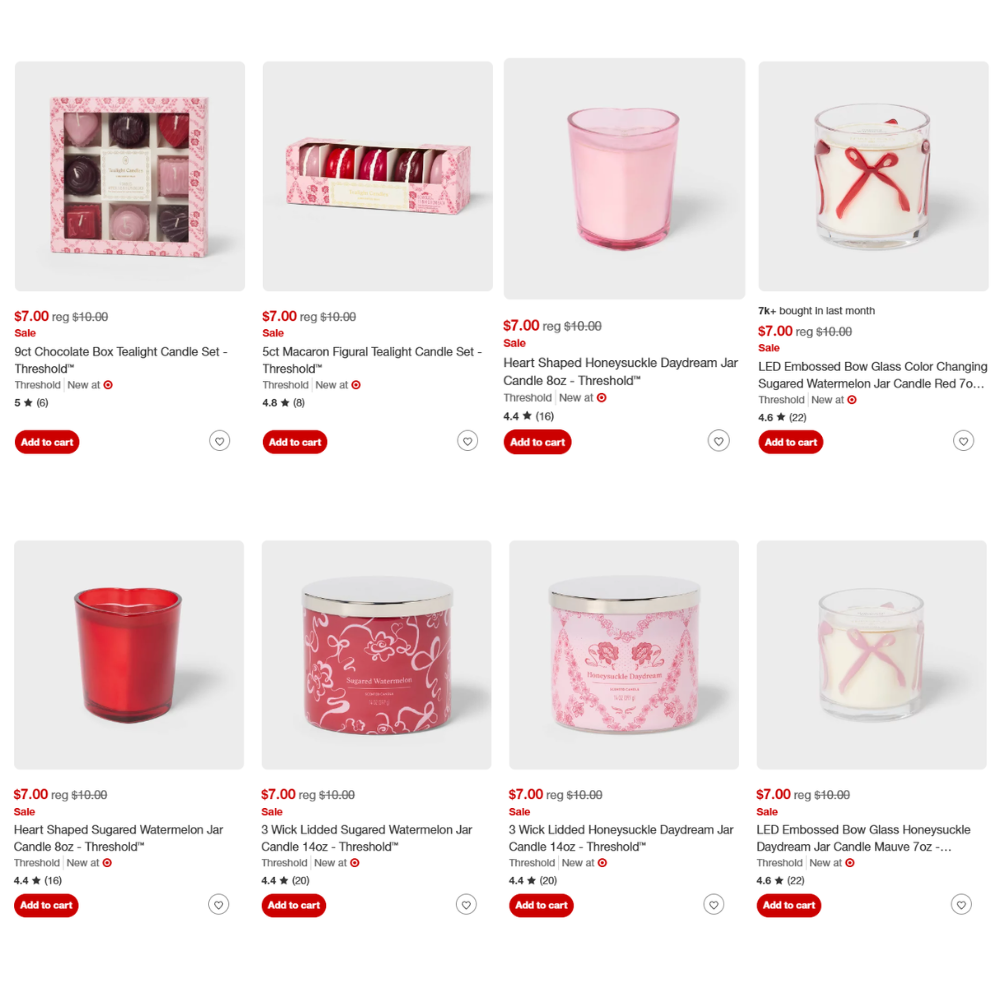Open 3 Wick Lidded Honeysuckle Daydream title link
Screen dimensions: 1000x1000
pyautogui.click(x=621, y=838)
